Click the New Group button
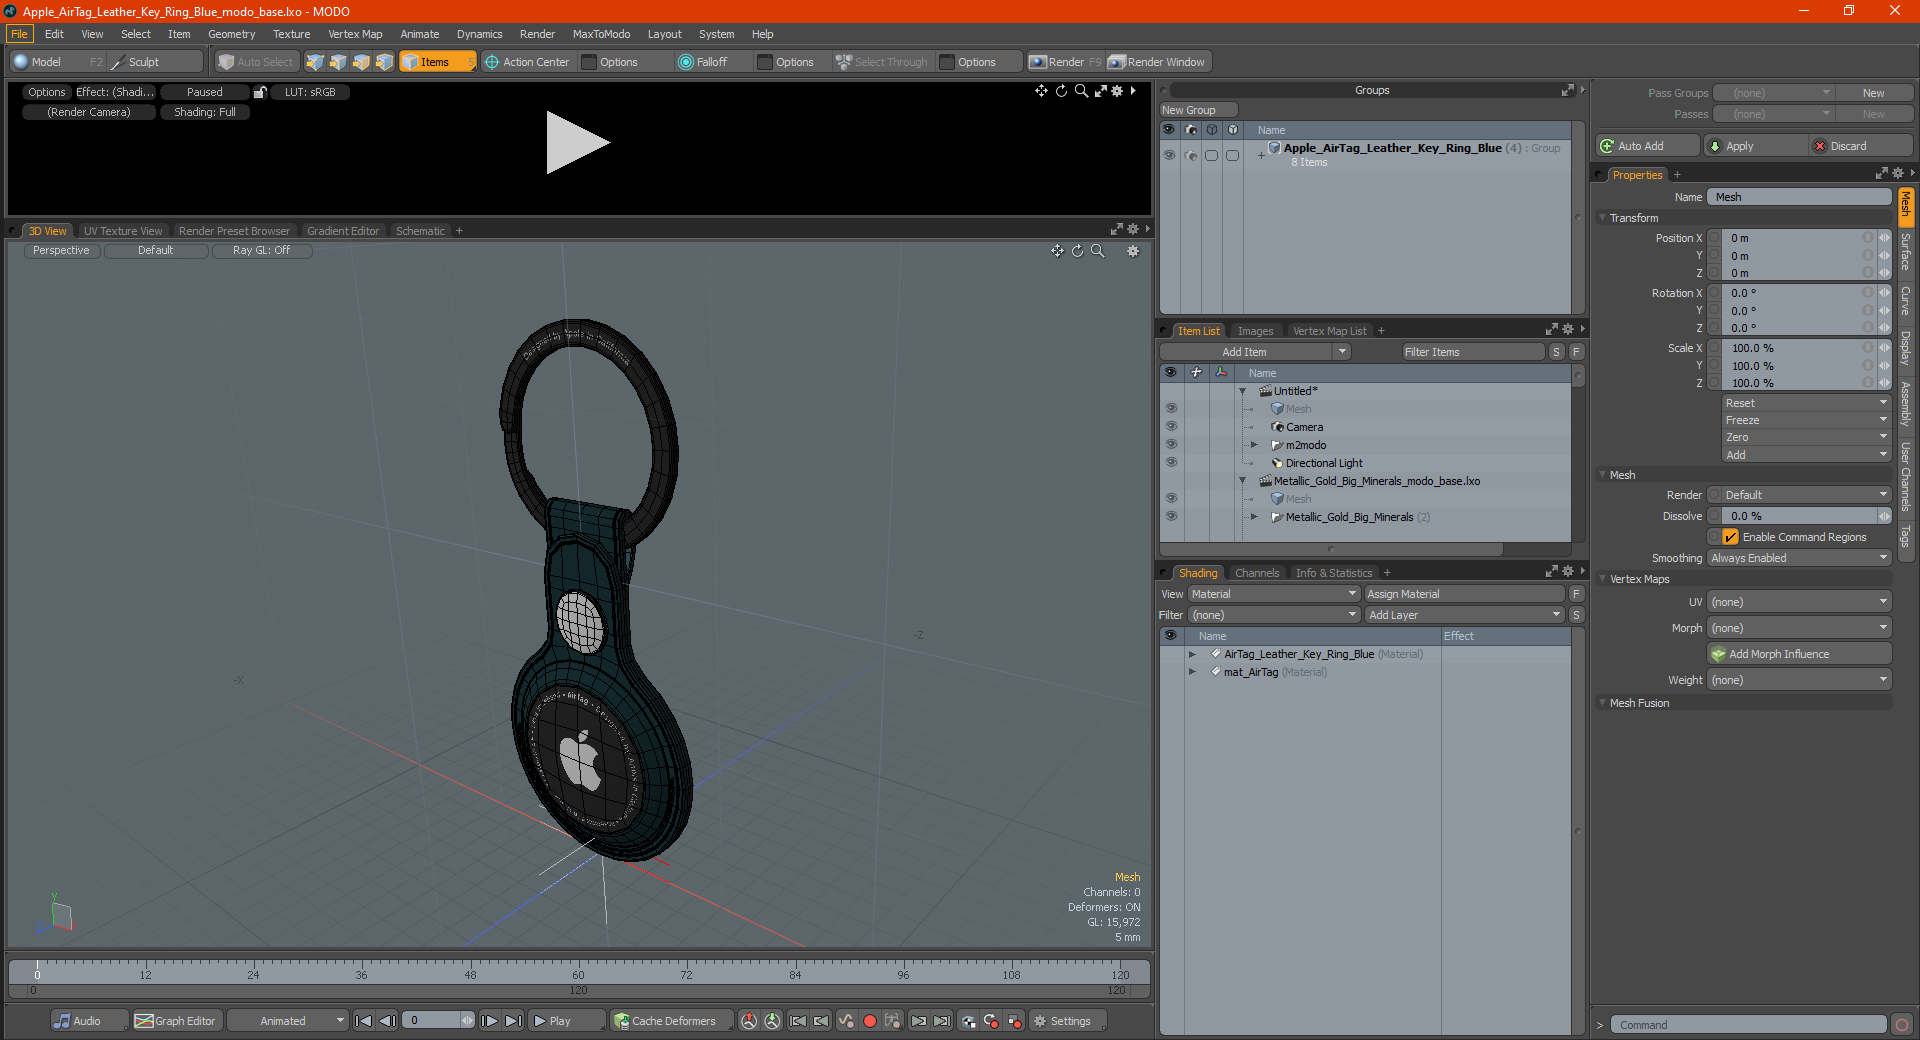Viewport: 1920px width, 1040px height. 1198,110
